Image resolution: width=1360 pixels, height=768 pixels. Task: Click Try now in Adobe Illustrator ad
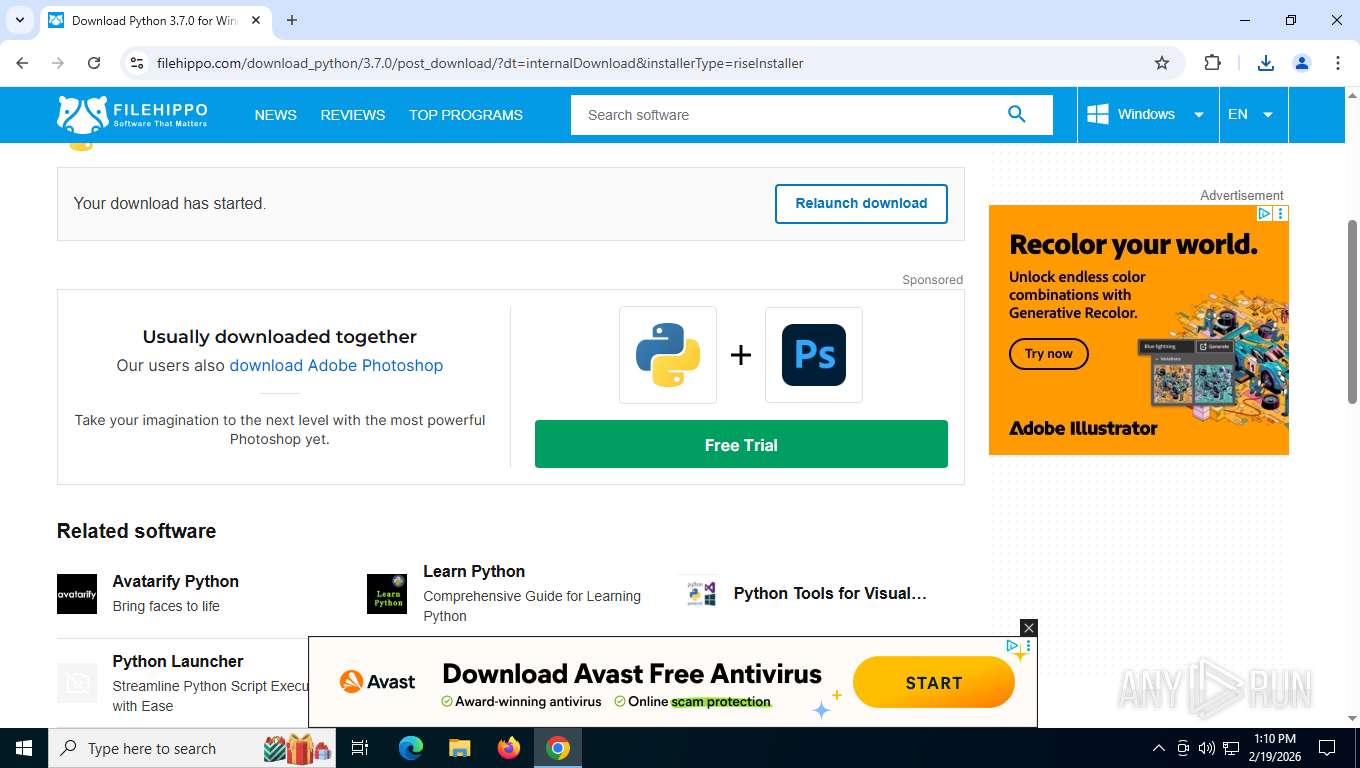pos(1048,353)
